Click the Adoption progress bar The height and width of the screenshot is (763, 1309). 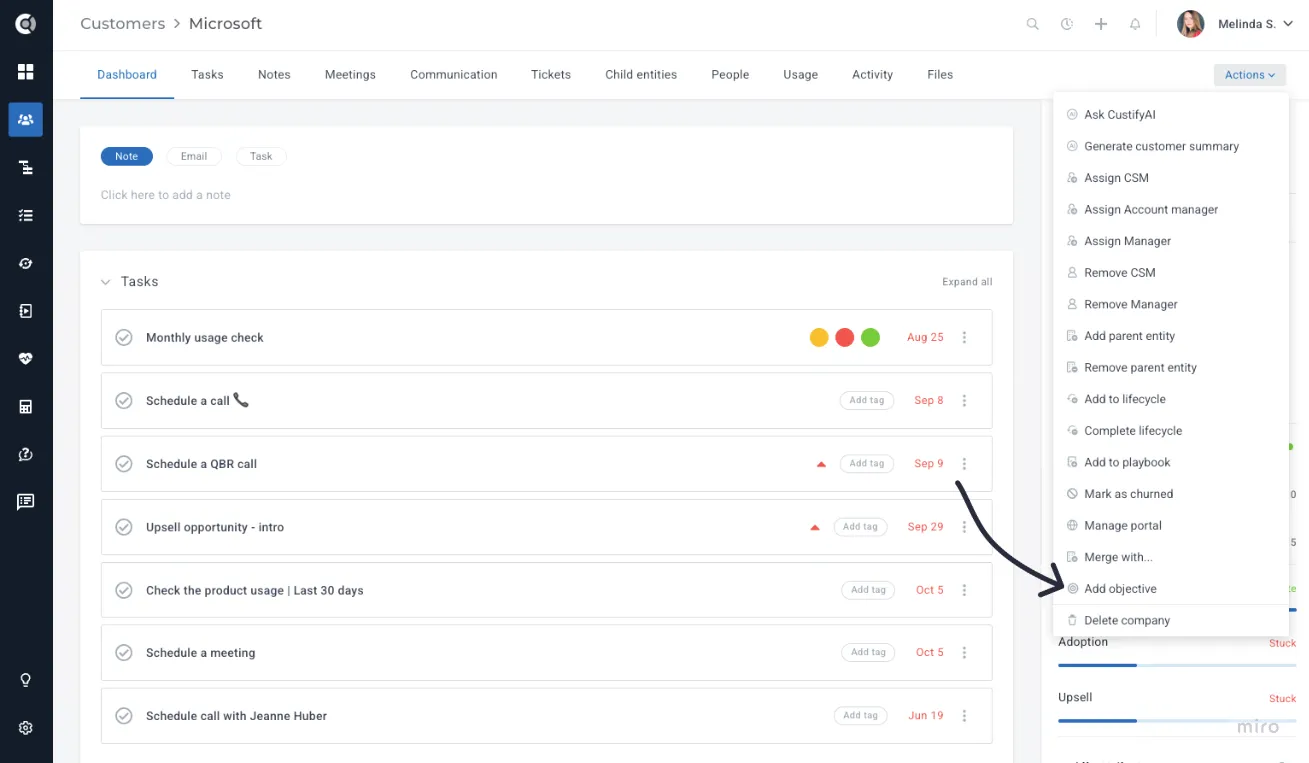tap(1177, 665)
